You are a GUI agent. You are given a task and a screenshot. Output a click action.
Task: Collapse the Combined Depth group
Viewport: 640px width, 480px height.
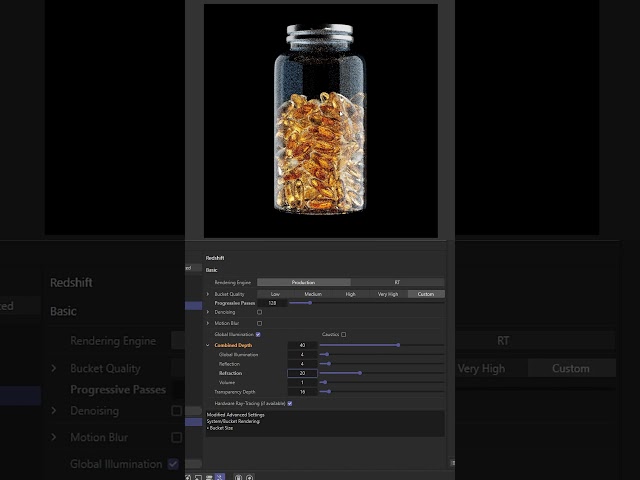208,345
